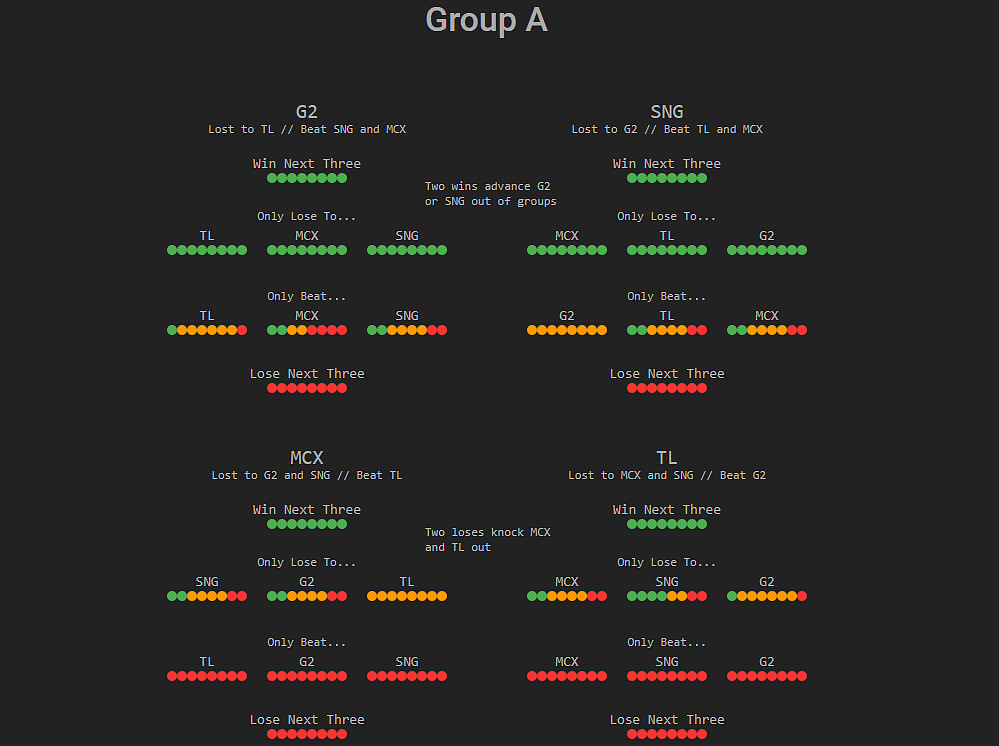999x746 pixels.
Task: Click orange TL dots in MCX's Only Lose To row
Action: (x=407, y=596)
